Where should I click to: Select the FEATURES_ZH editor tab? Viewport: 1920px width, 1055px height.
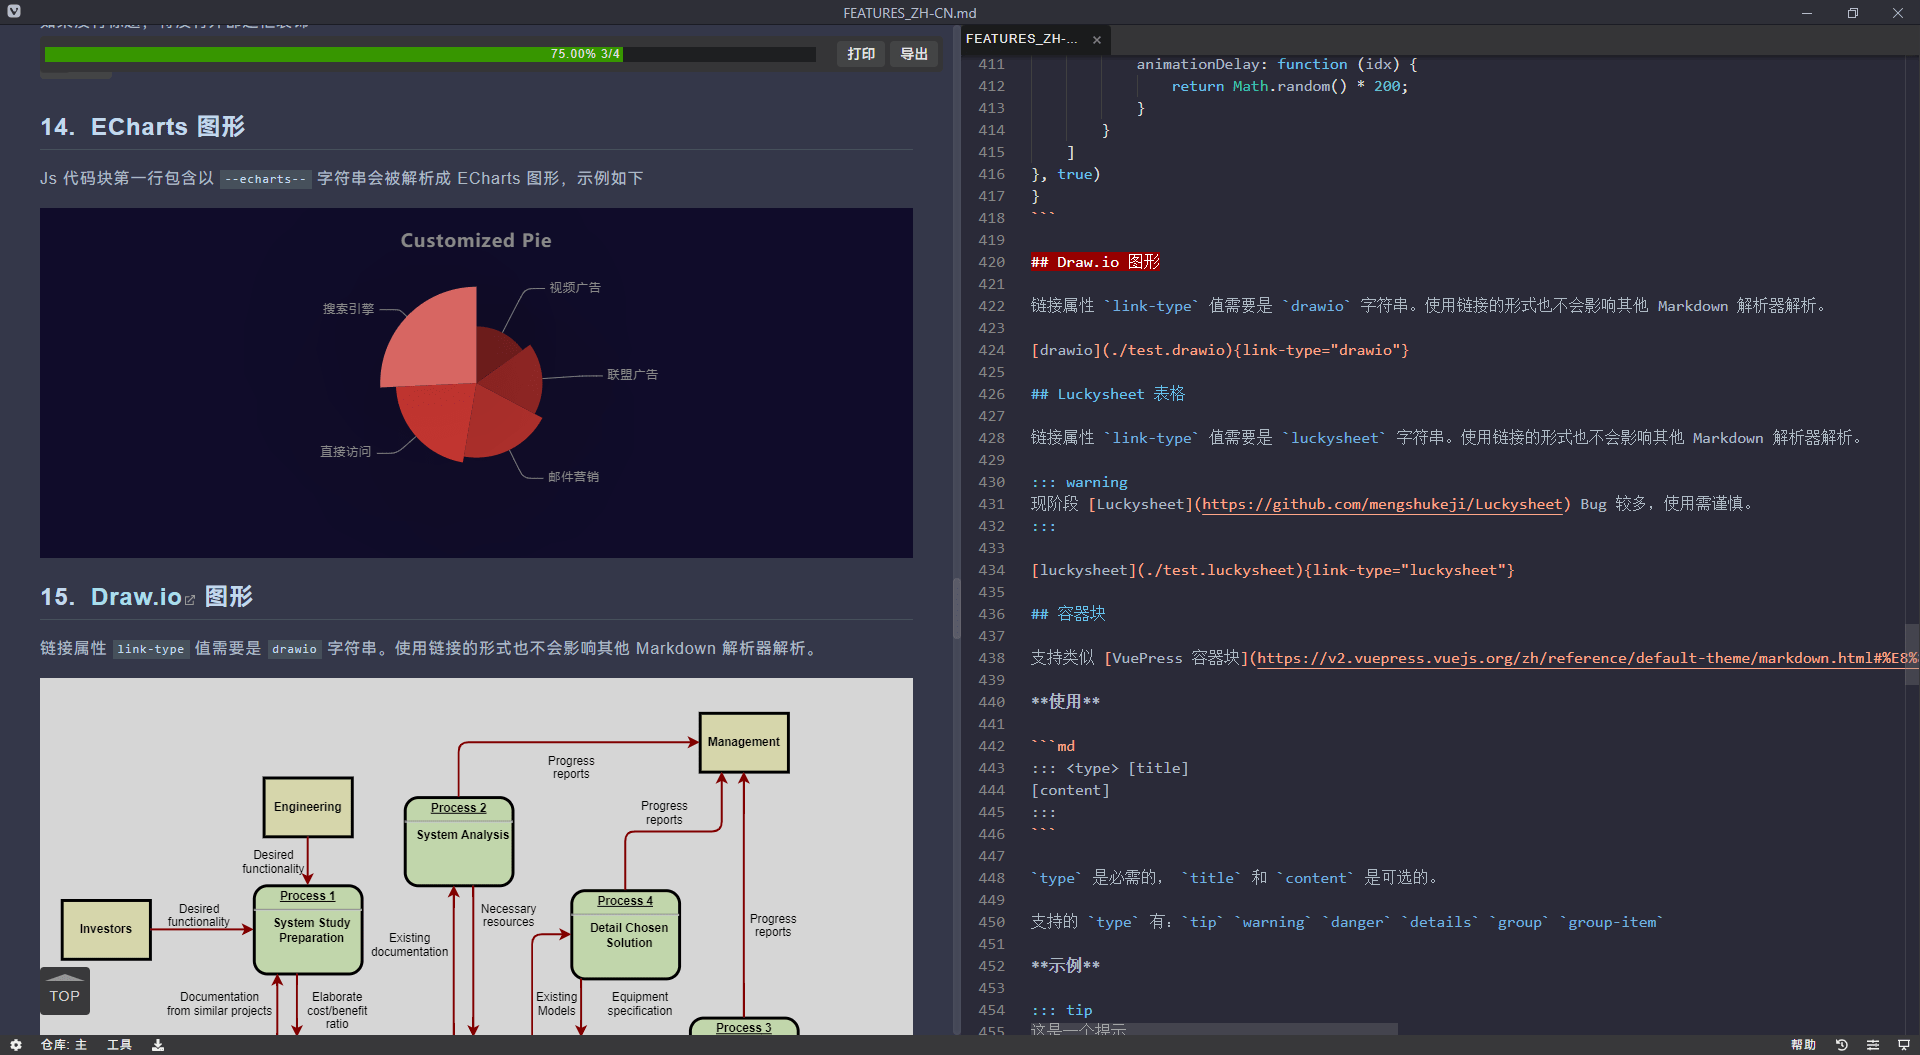1022,39
